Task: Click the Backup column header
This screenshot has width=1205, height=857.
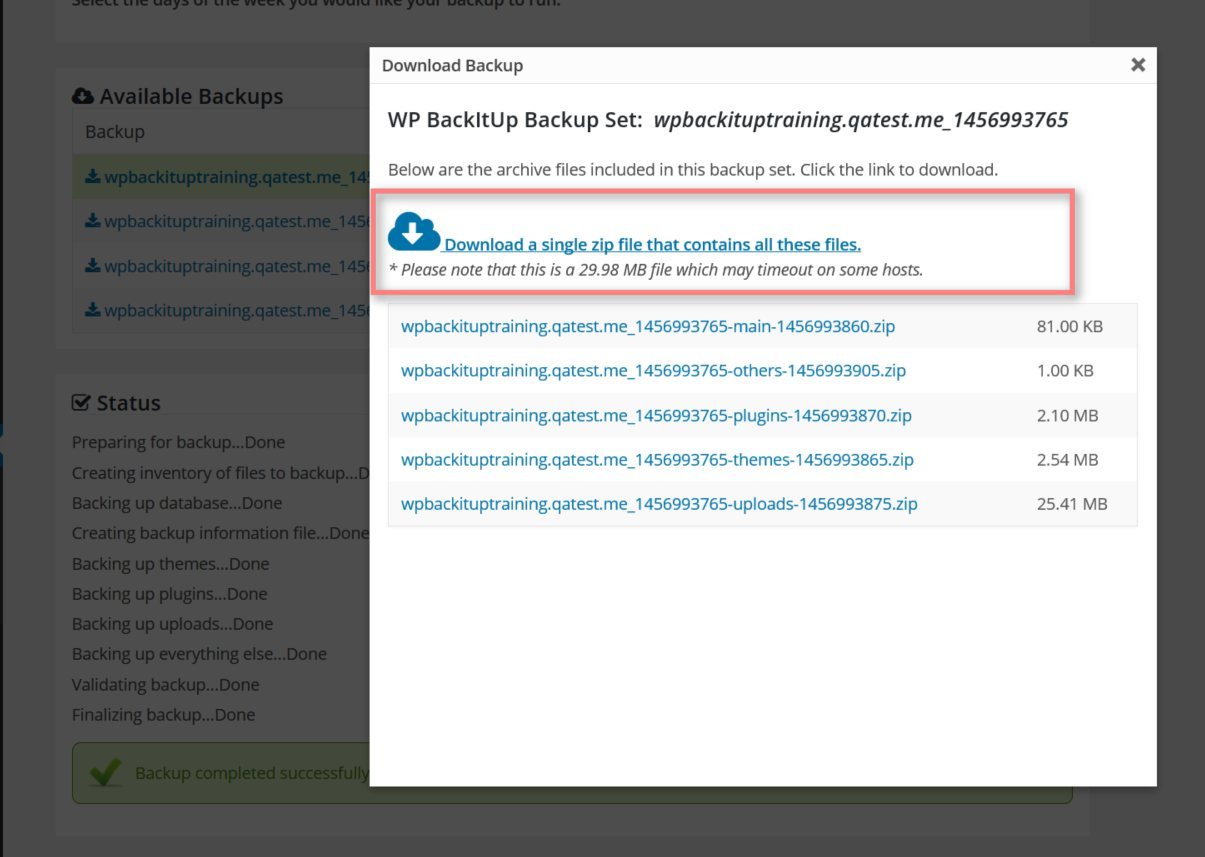Action: [115, 131]
